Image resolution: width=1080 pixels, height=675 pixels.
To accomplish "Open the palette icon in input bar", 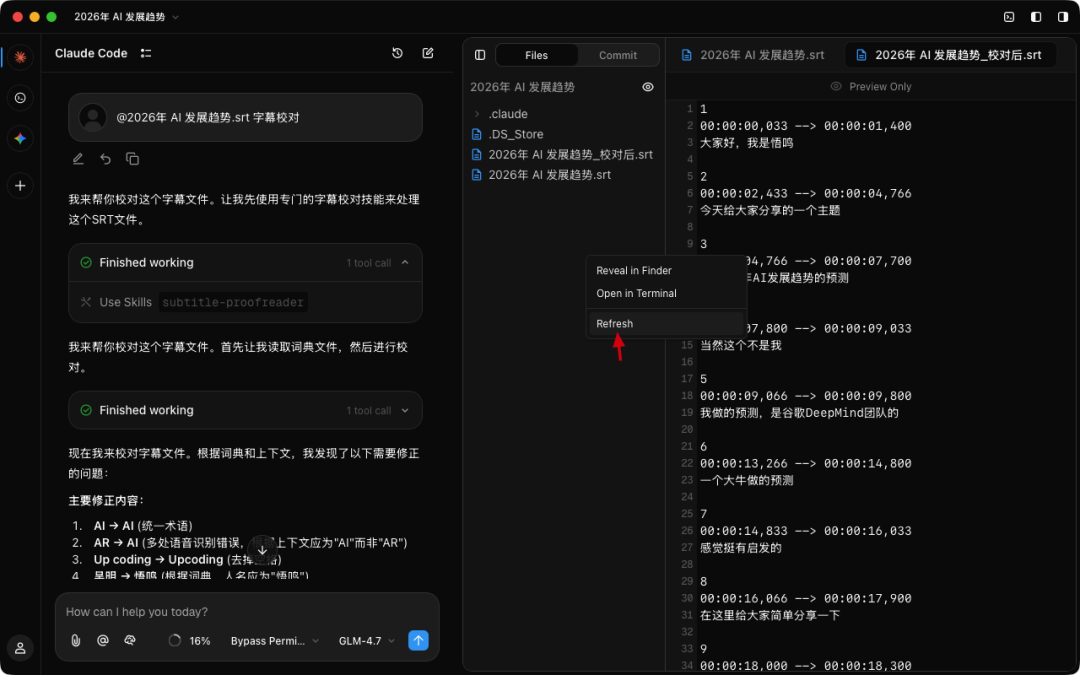I will [129, 641].
